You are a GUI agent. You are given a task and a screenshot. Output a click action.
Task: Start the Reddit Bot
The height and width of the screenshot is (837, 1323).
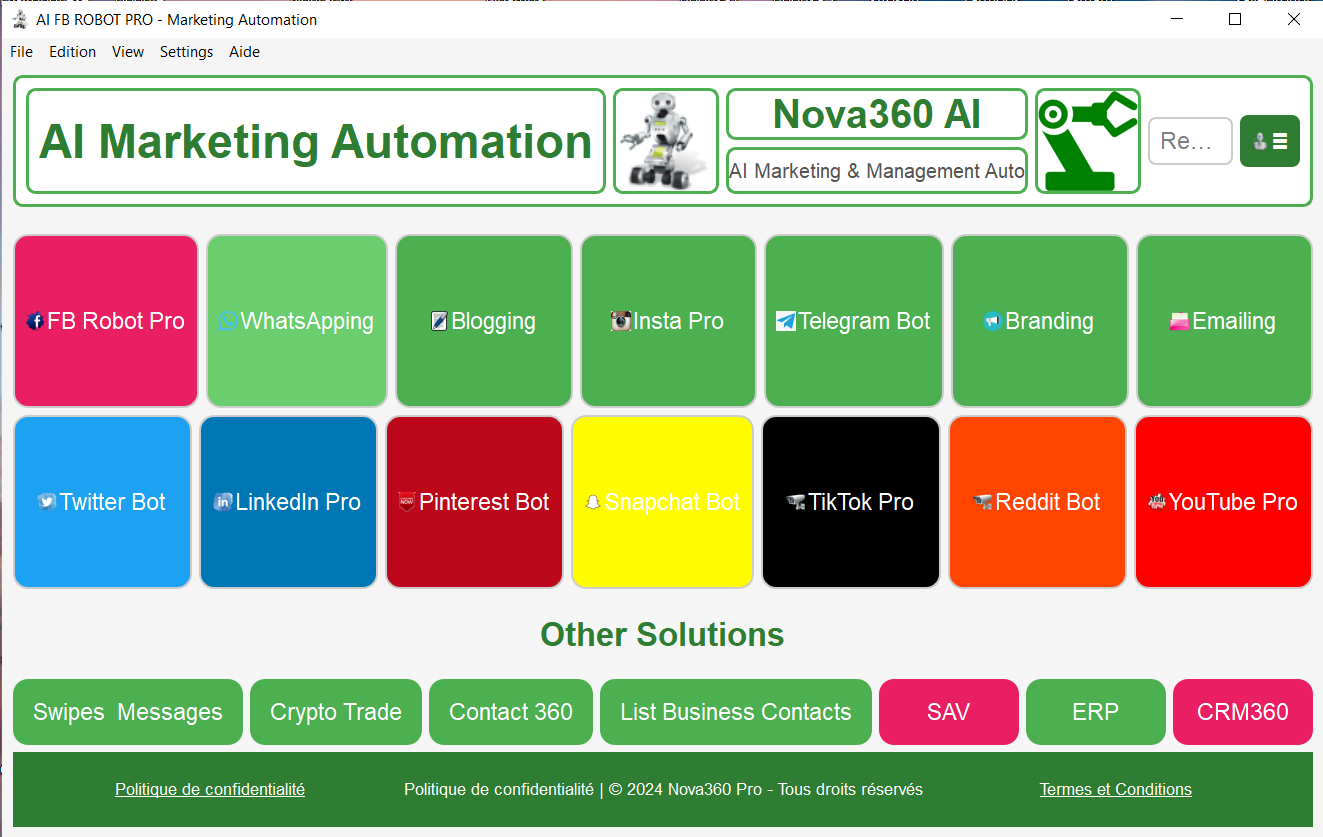click(x=1037, y=502)
